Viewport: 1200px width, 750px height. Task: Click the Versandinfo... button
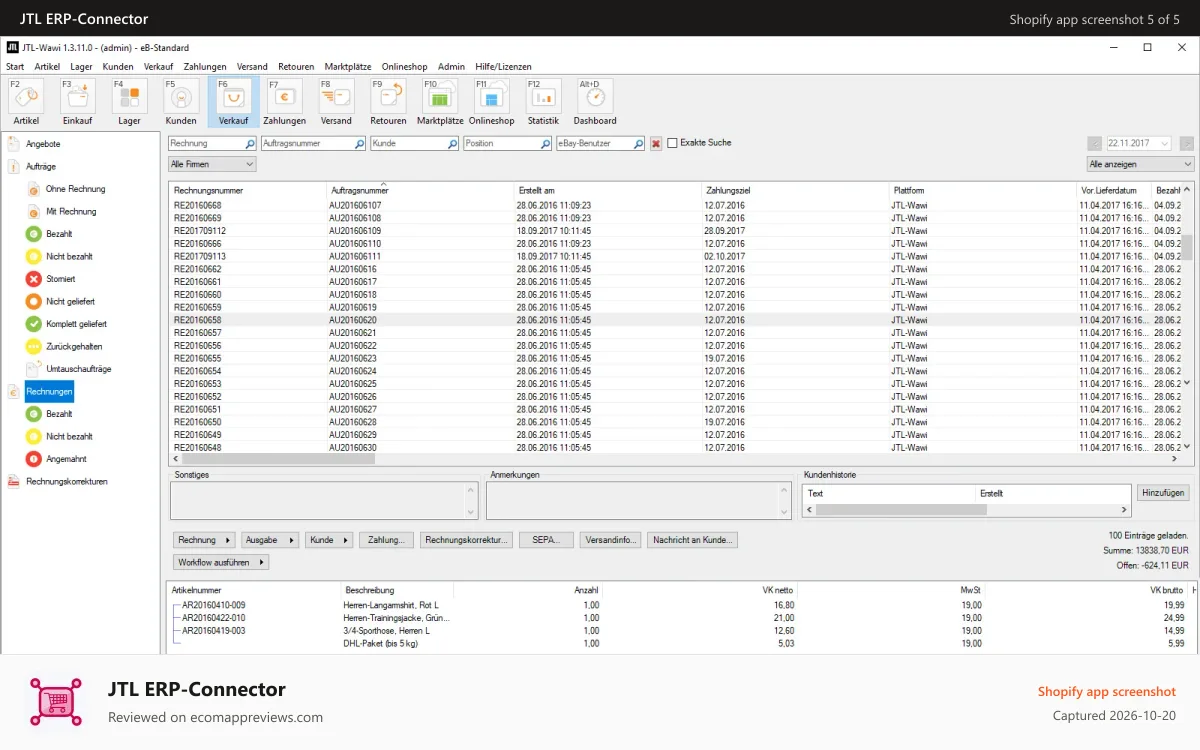(x=610, y=540)
